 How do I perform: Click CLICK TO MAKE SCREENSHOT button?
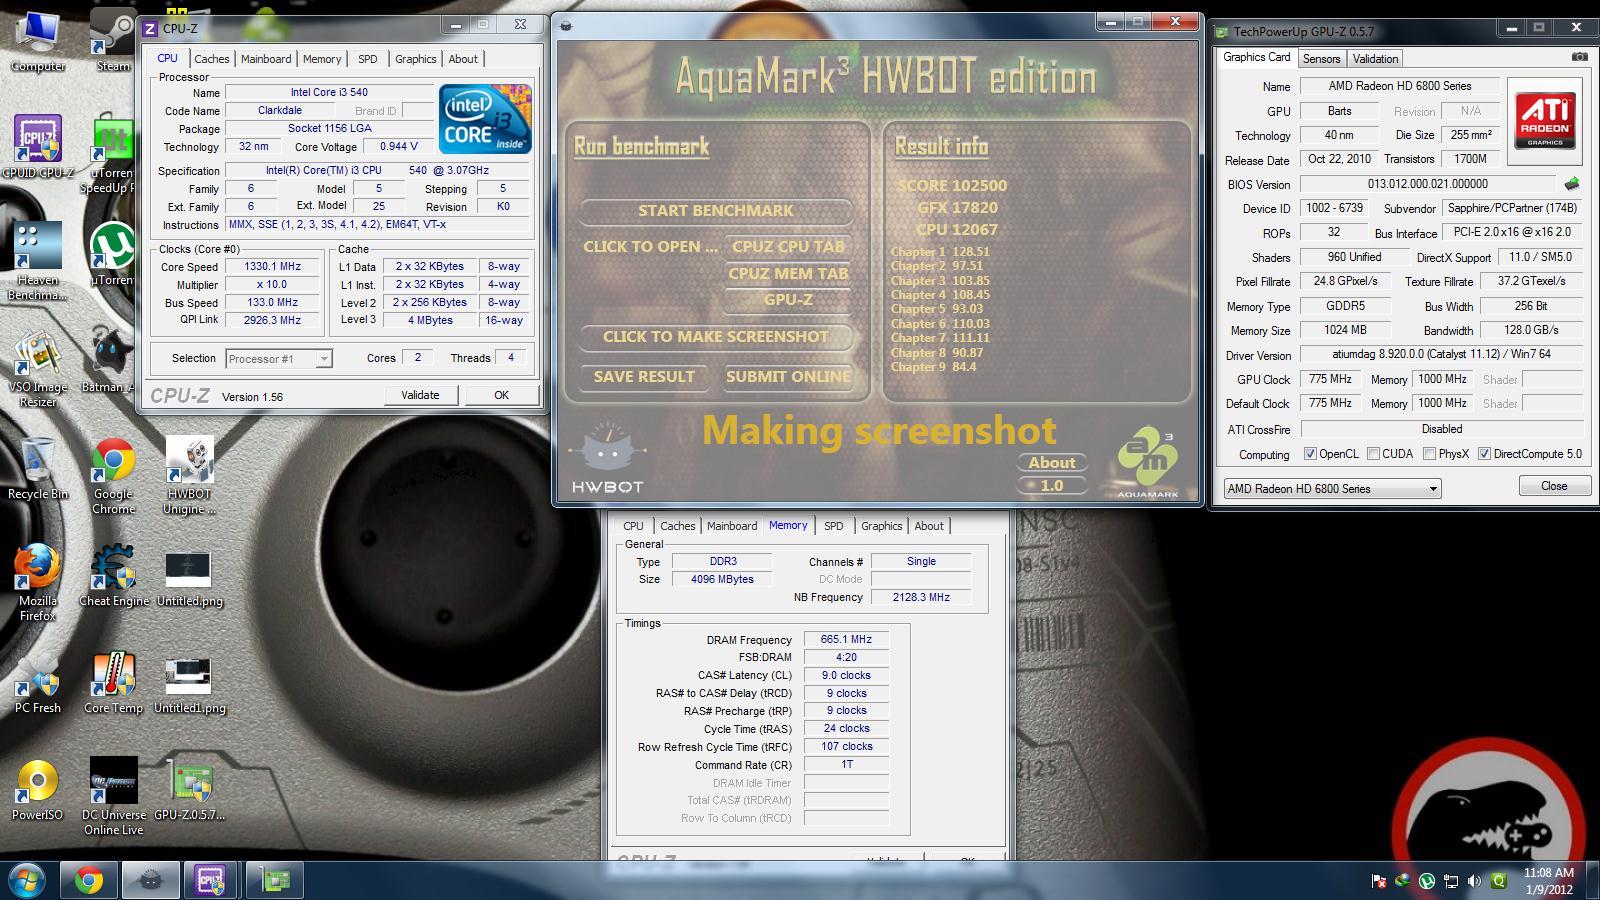pos(716,337)
